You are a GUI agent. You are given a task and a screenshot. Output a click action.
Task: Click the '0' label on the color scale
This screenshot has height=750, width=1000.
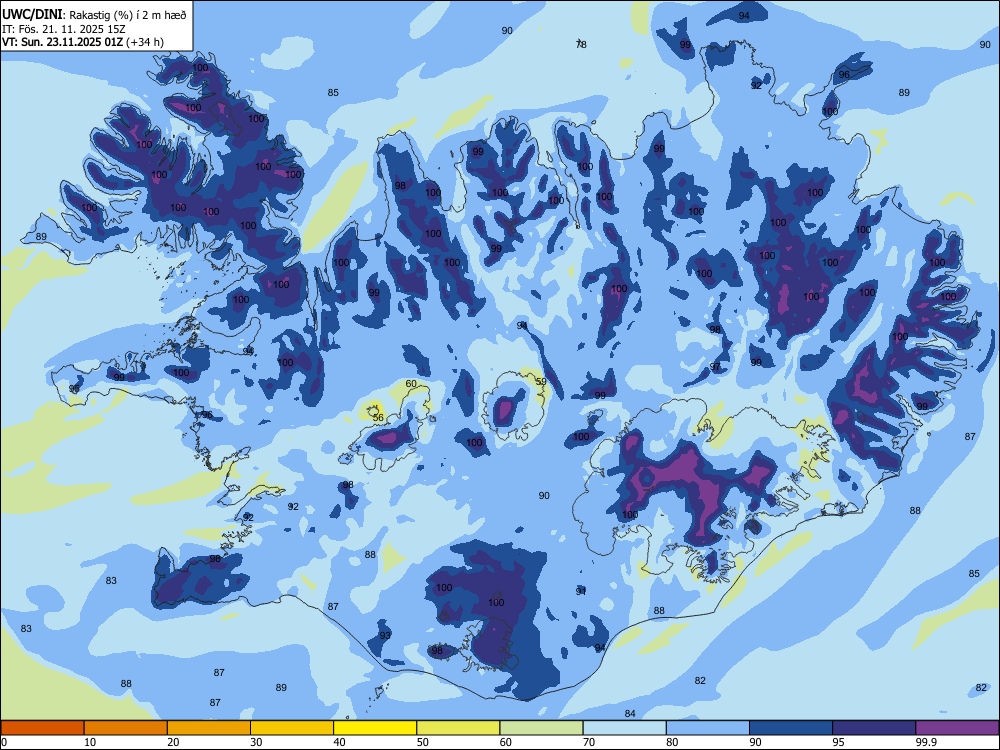click(4, 742)
